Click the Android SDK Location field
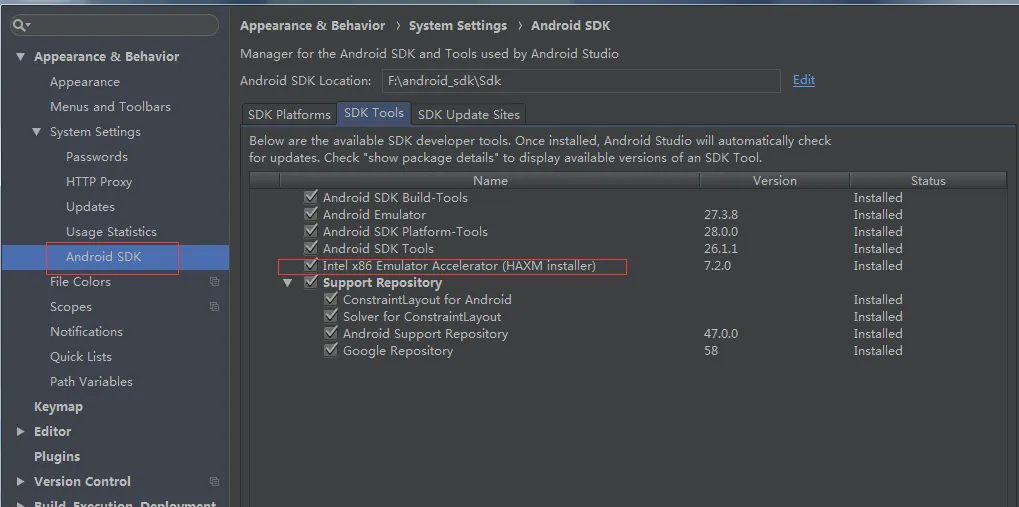Screen dimensions: 1019x507 [581, 81]
